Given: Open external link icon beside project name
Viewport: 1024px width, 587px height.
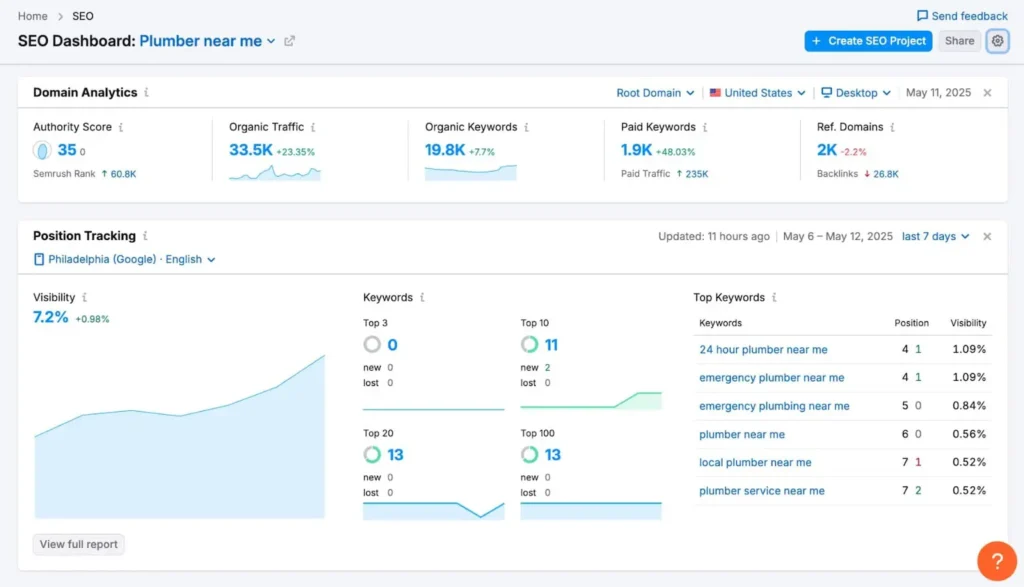Looking at the screenshot, I should pyautogui.click(x=290, y=41).
